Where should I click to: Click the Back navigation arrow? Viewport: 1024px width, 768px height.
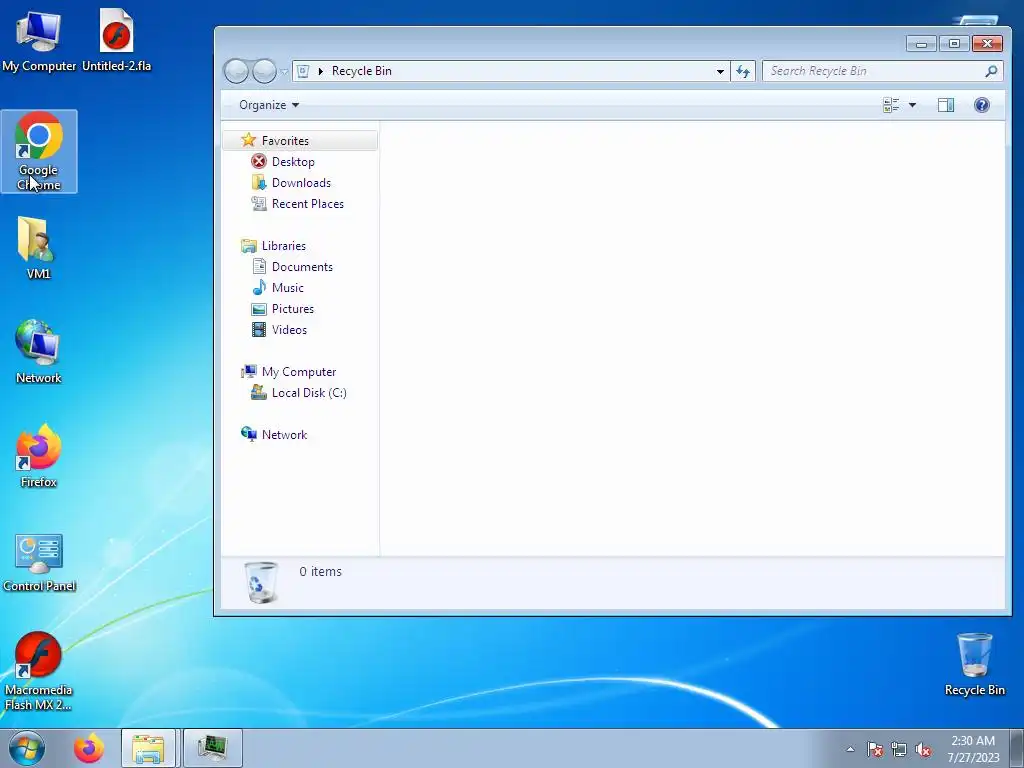tap(236, 71)
